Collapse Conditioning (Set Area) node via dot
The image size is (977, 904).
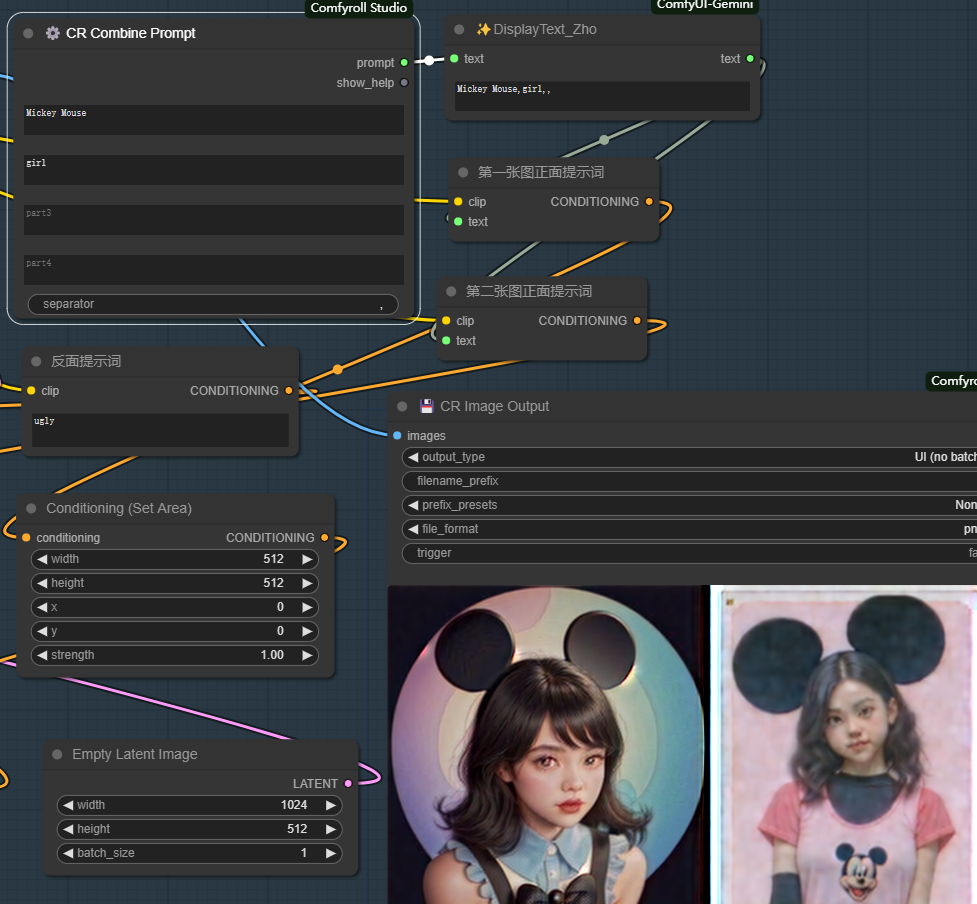[x=31, y=508]
